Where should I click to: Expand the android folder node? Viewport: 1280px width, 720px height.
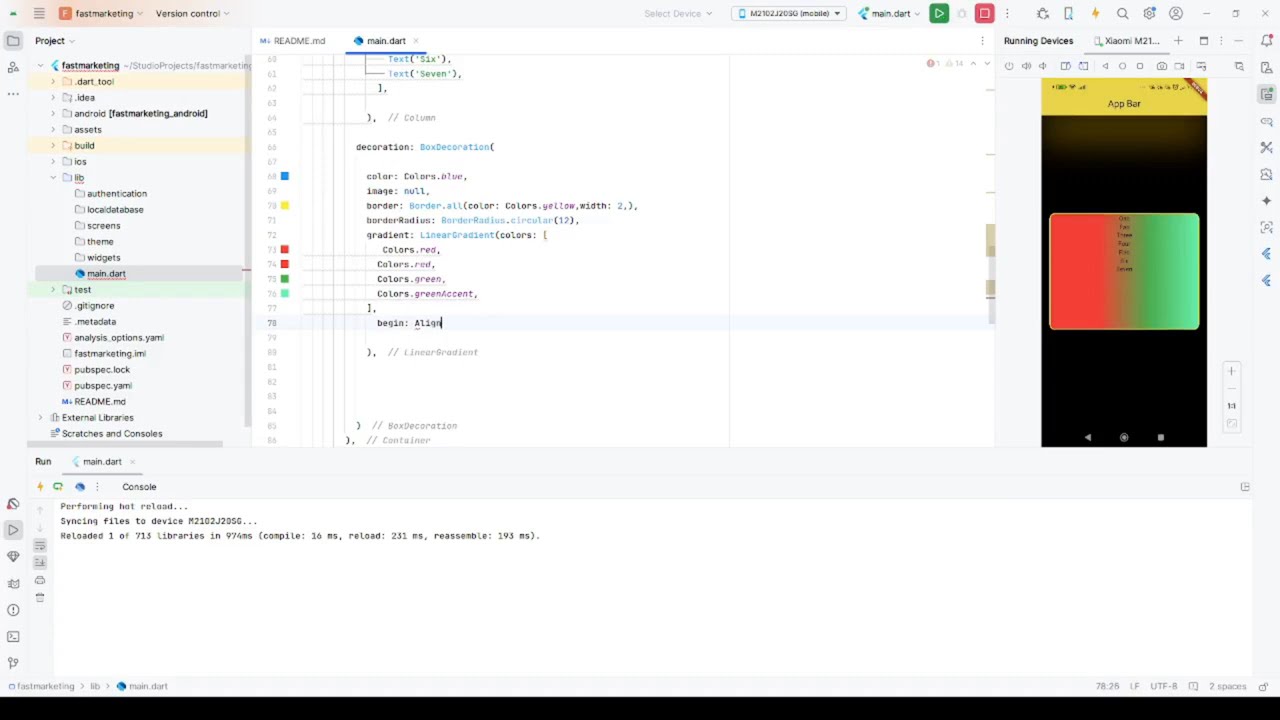tap(53, 113)
